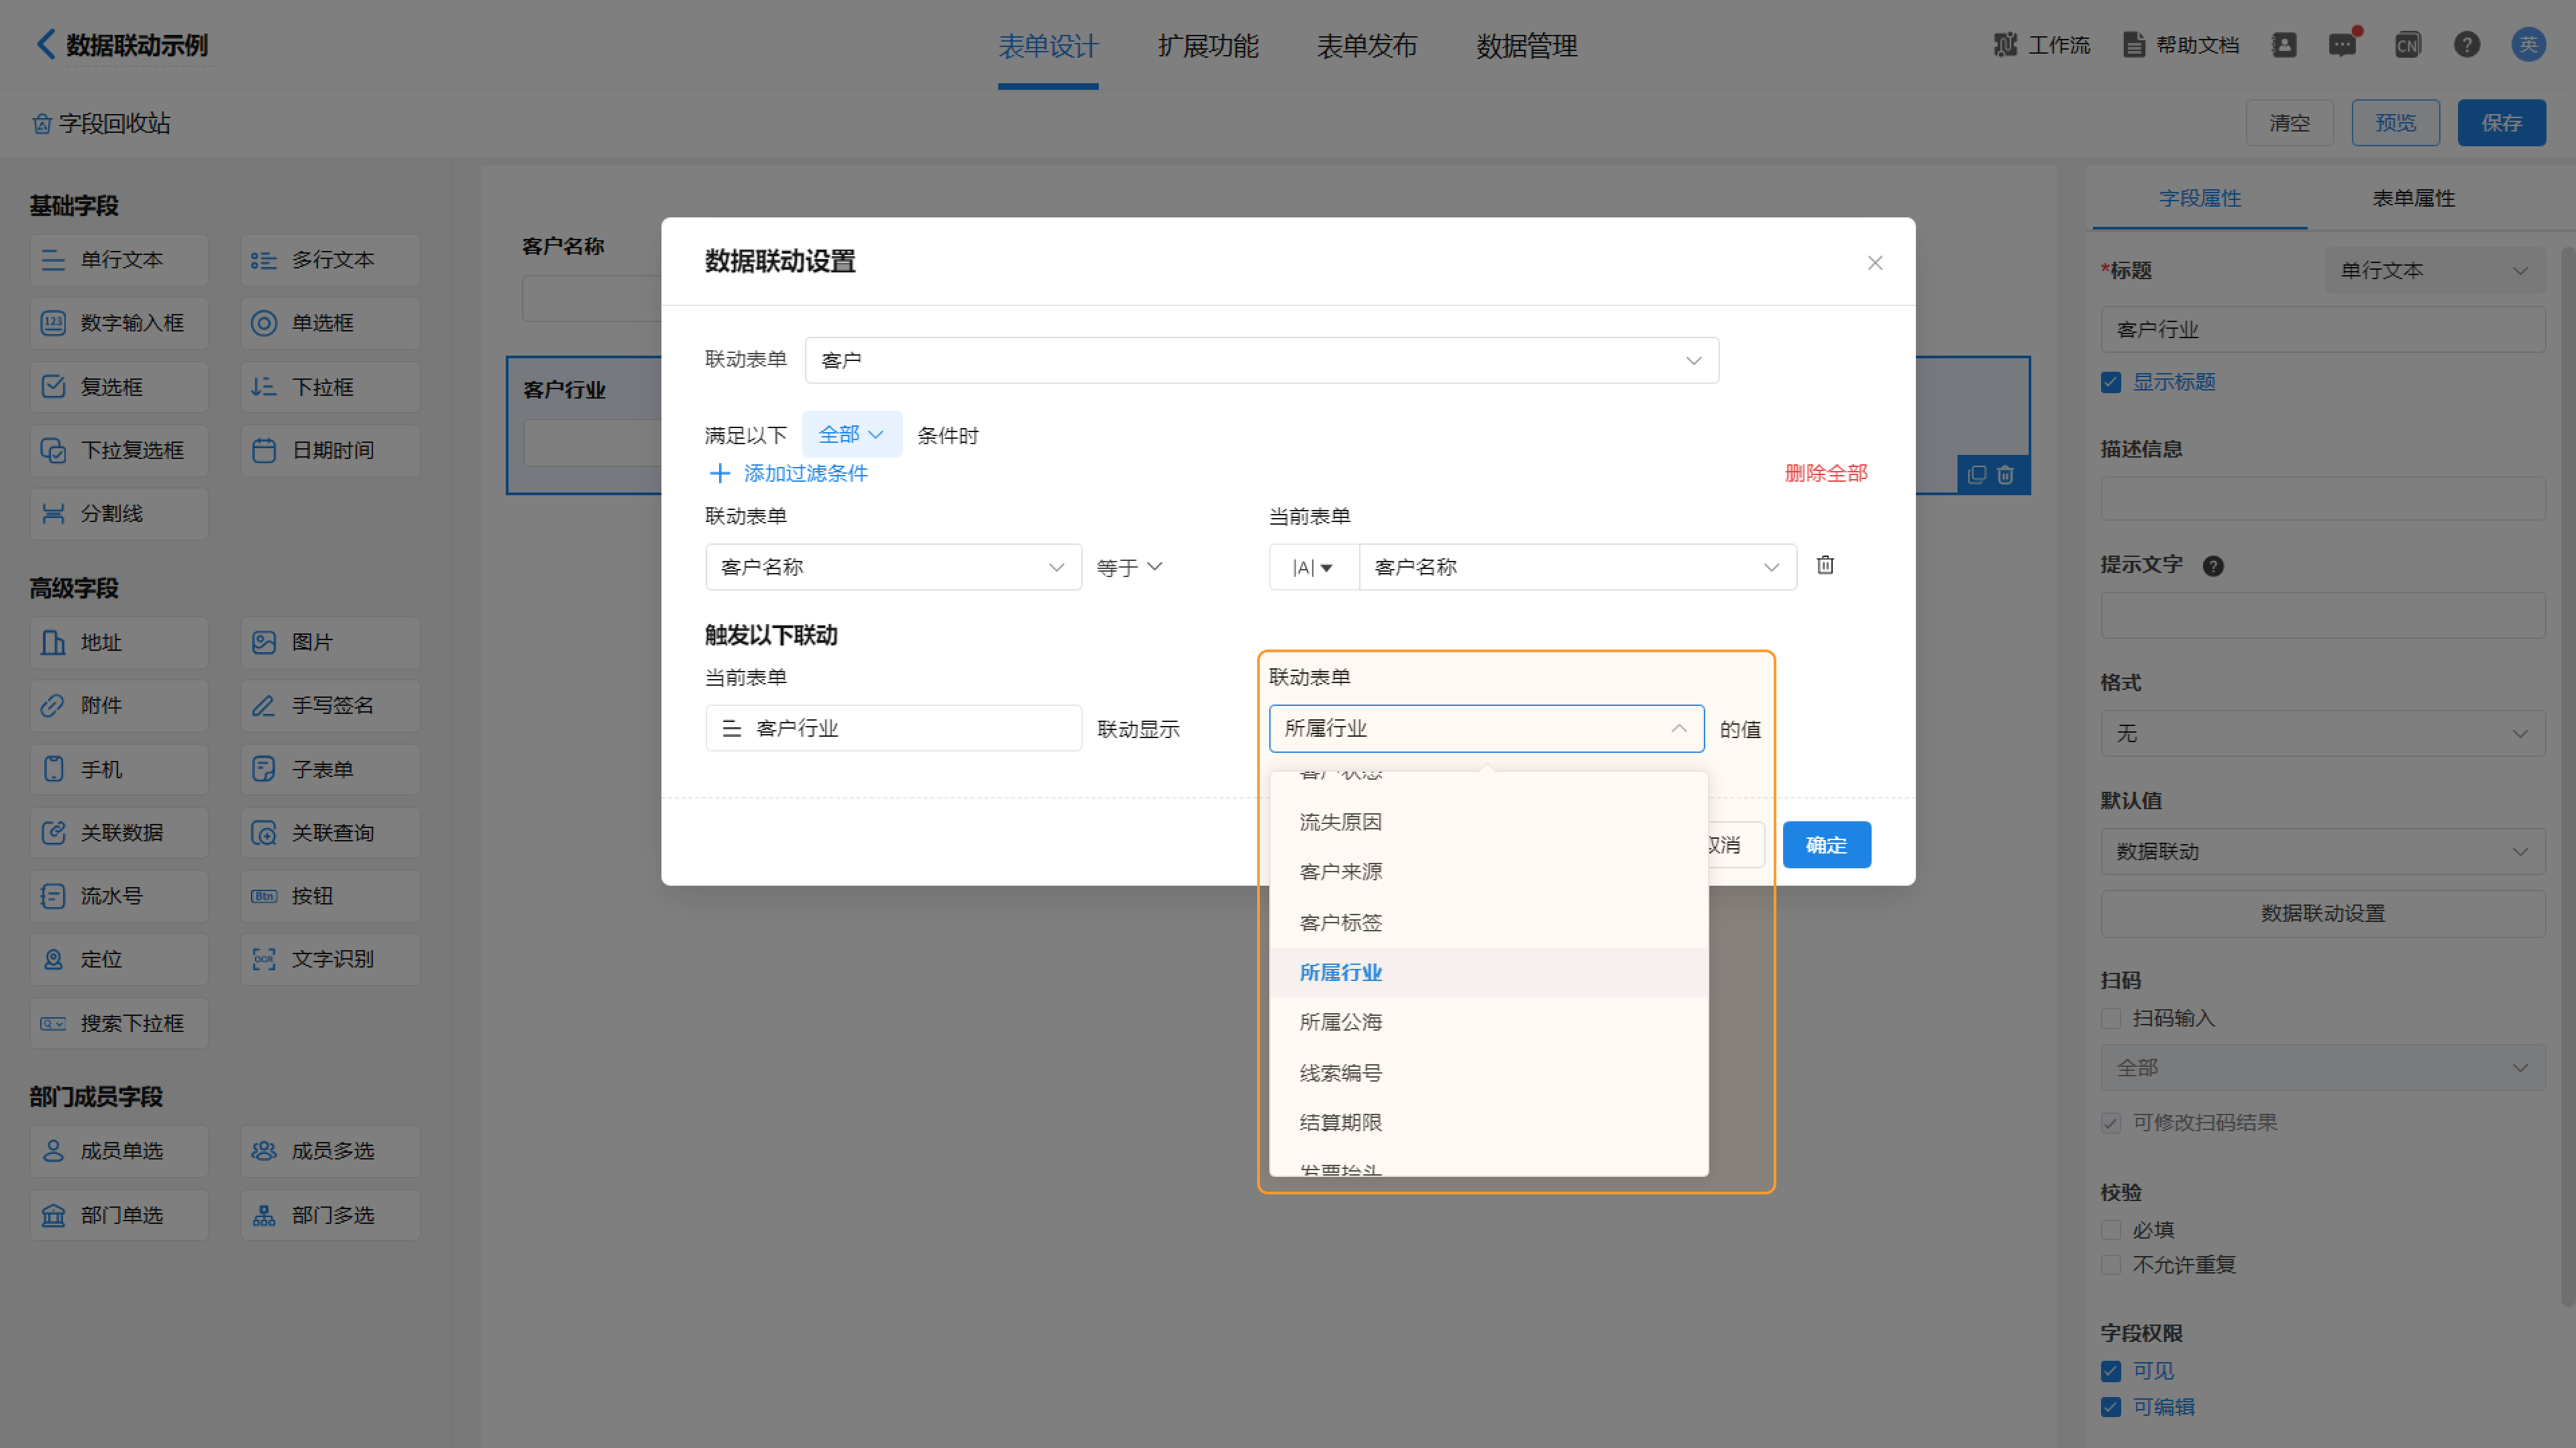Viewport: 2576px width, 1448px height.
Task: Open the 全部 condition dropdown
Action: pyautogui.click(x=851, y=434)
